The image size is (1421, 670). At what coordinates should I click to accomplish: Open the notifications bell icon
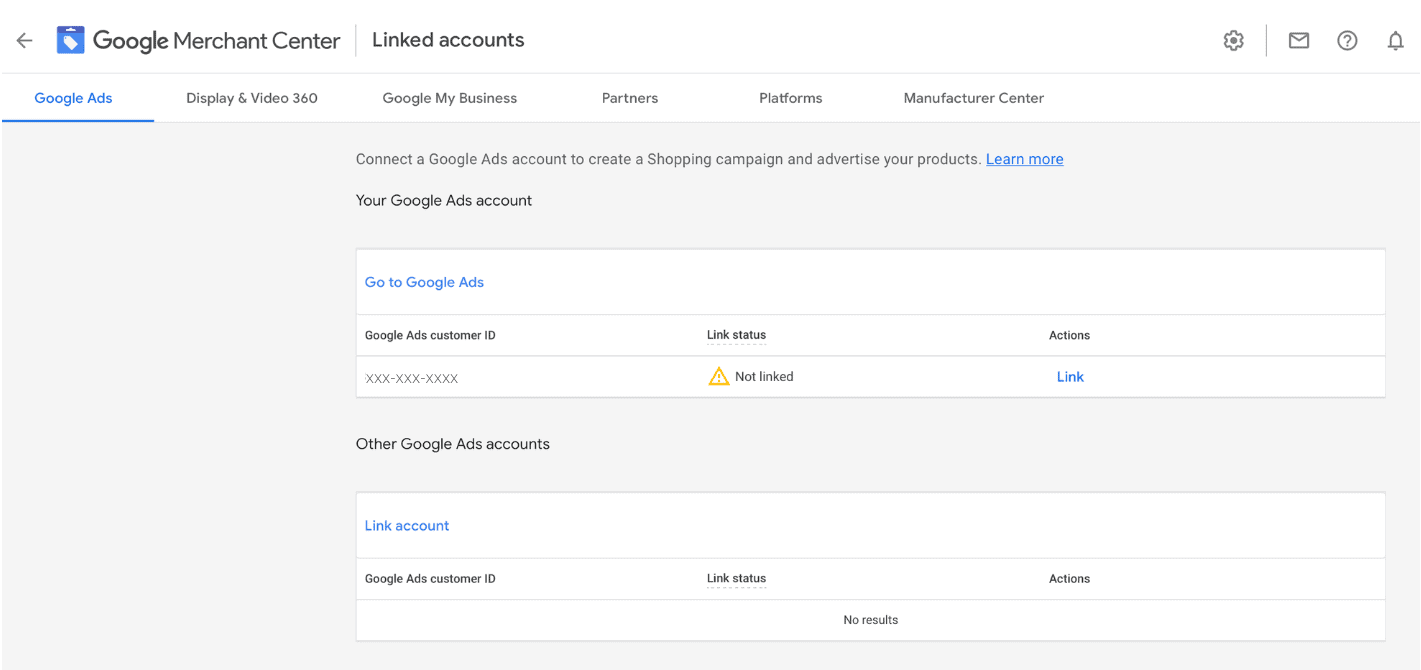pos(1395,40)
